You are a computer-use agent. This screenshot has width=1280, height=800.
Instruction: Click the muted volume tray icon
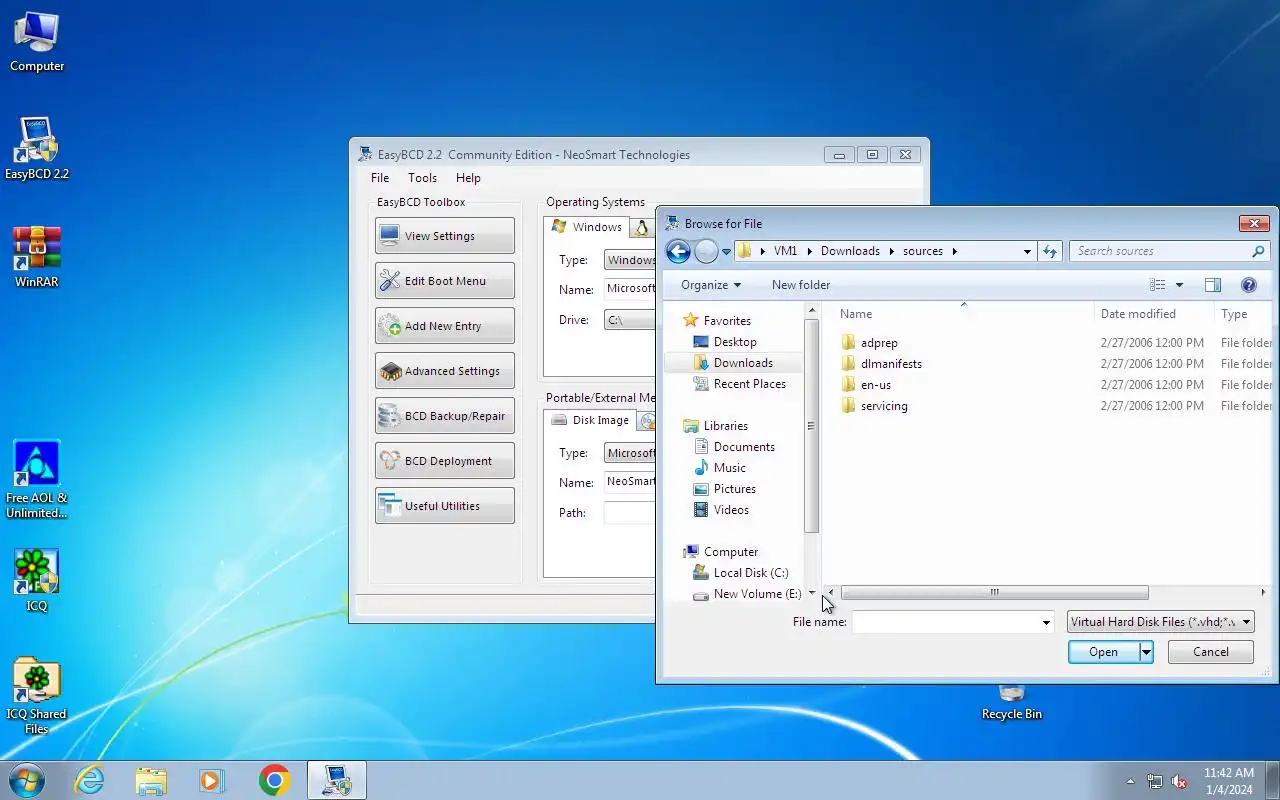point(1179,781)
